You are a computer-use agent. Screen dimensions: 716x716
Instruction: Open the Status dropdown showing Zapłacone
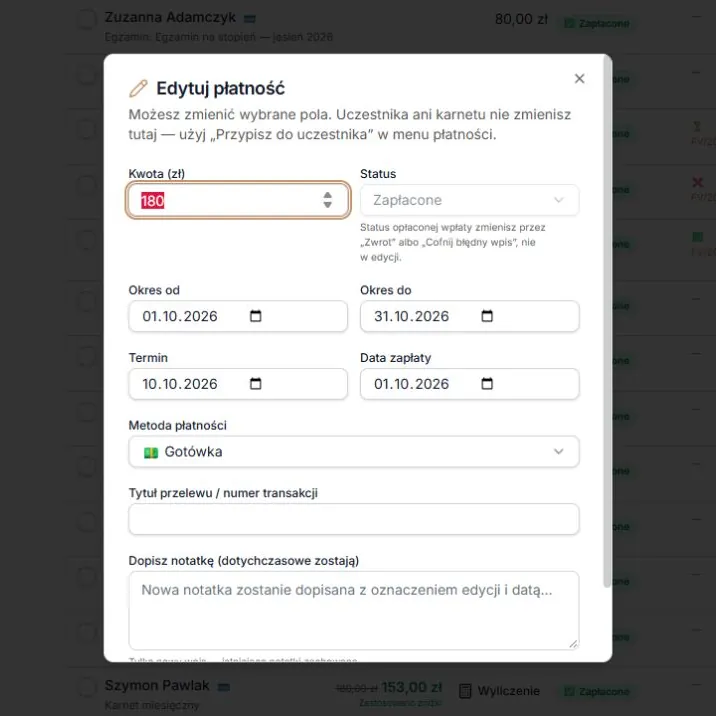tap(469, 200)
